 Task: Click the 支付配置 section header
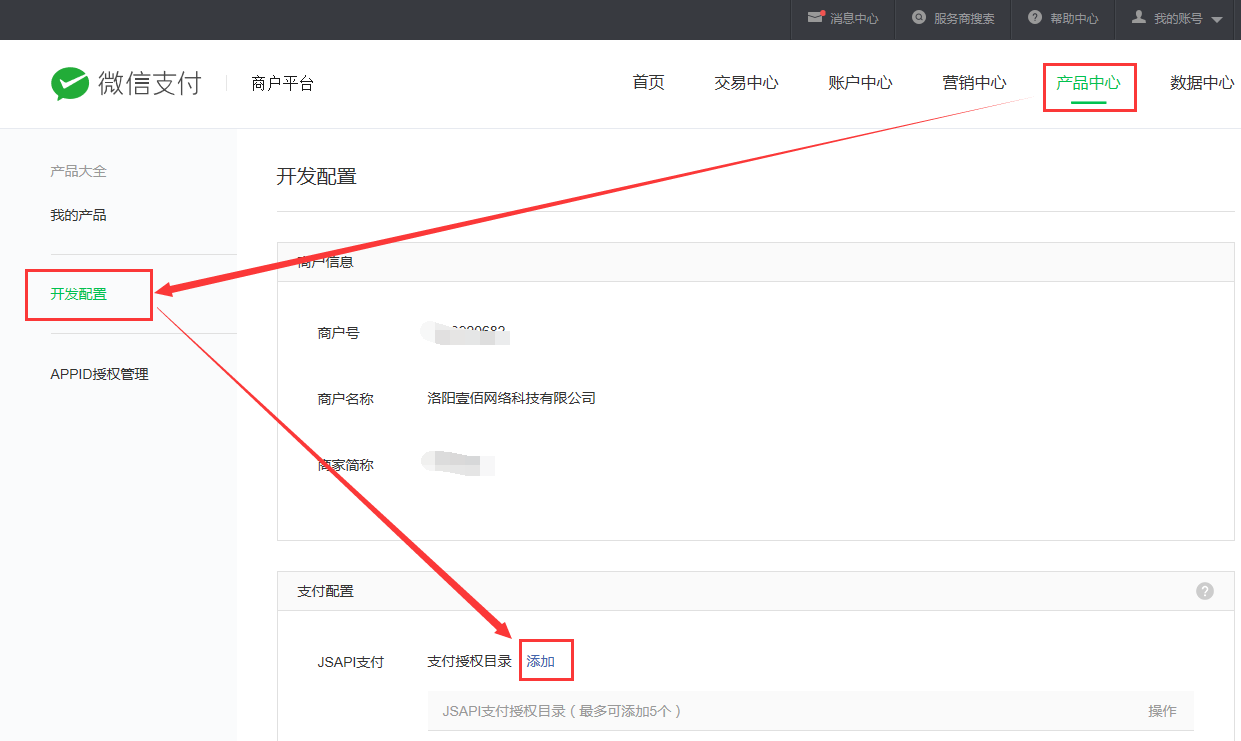[756, 591]
